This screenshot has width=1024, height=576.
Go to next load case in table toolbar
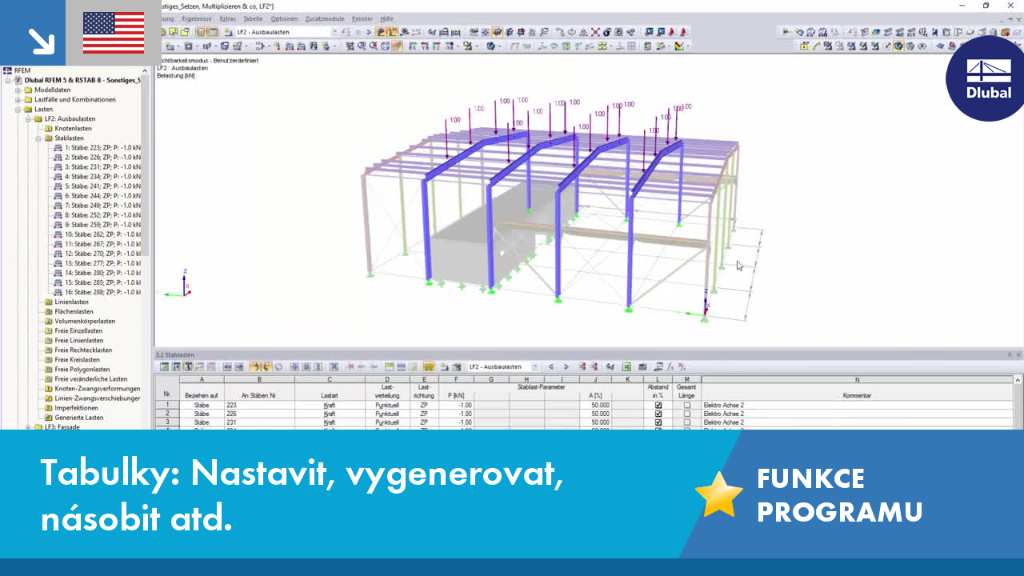pos(566,367)
